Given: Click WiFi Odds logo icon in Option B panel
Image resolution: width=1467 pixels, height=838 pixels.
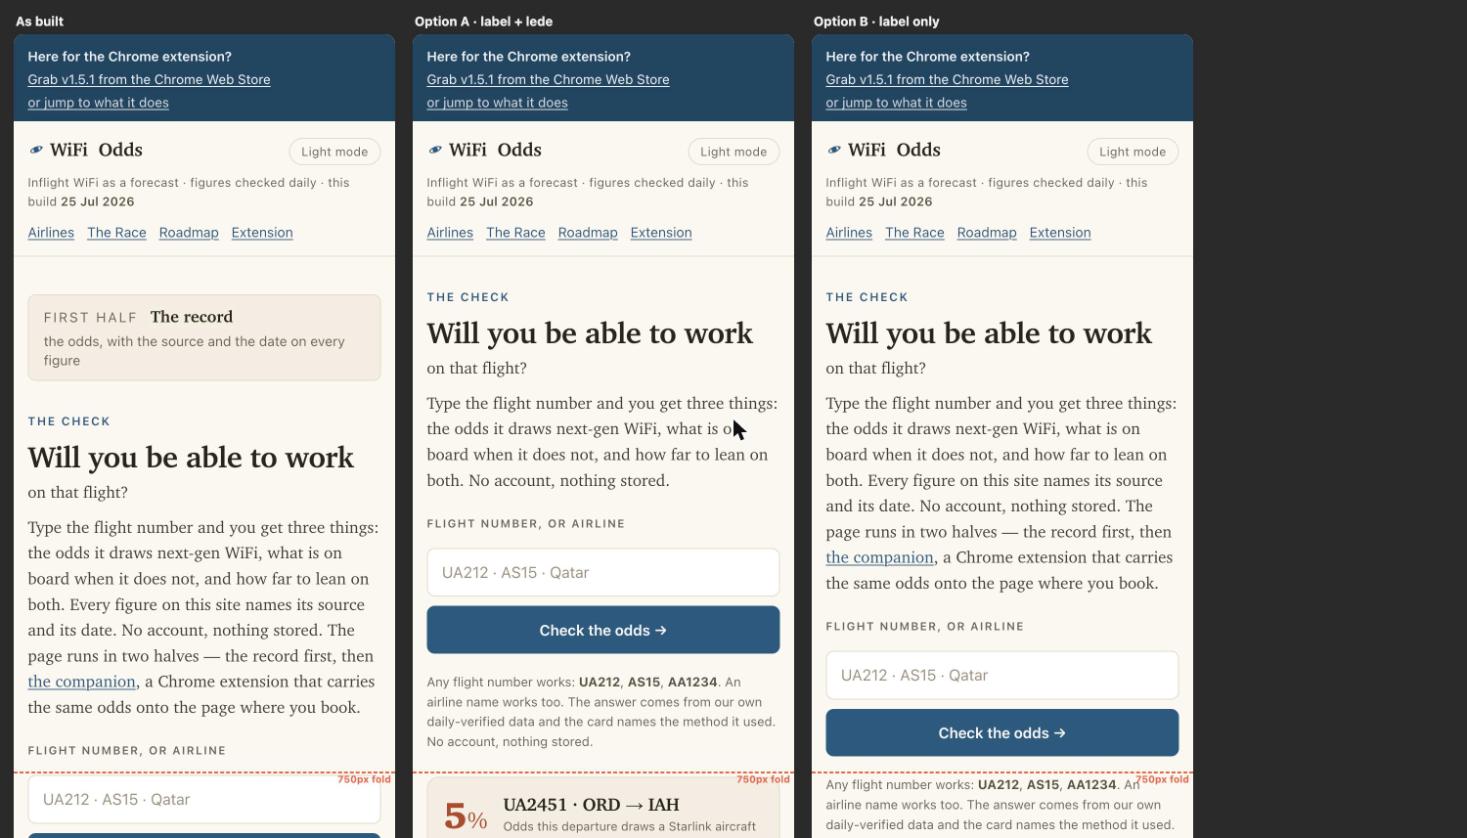Looking at the screenshot, I should point(834,150).
